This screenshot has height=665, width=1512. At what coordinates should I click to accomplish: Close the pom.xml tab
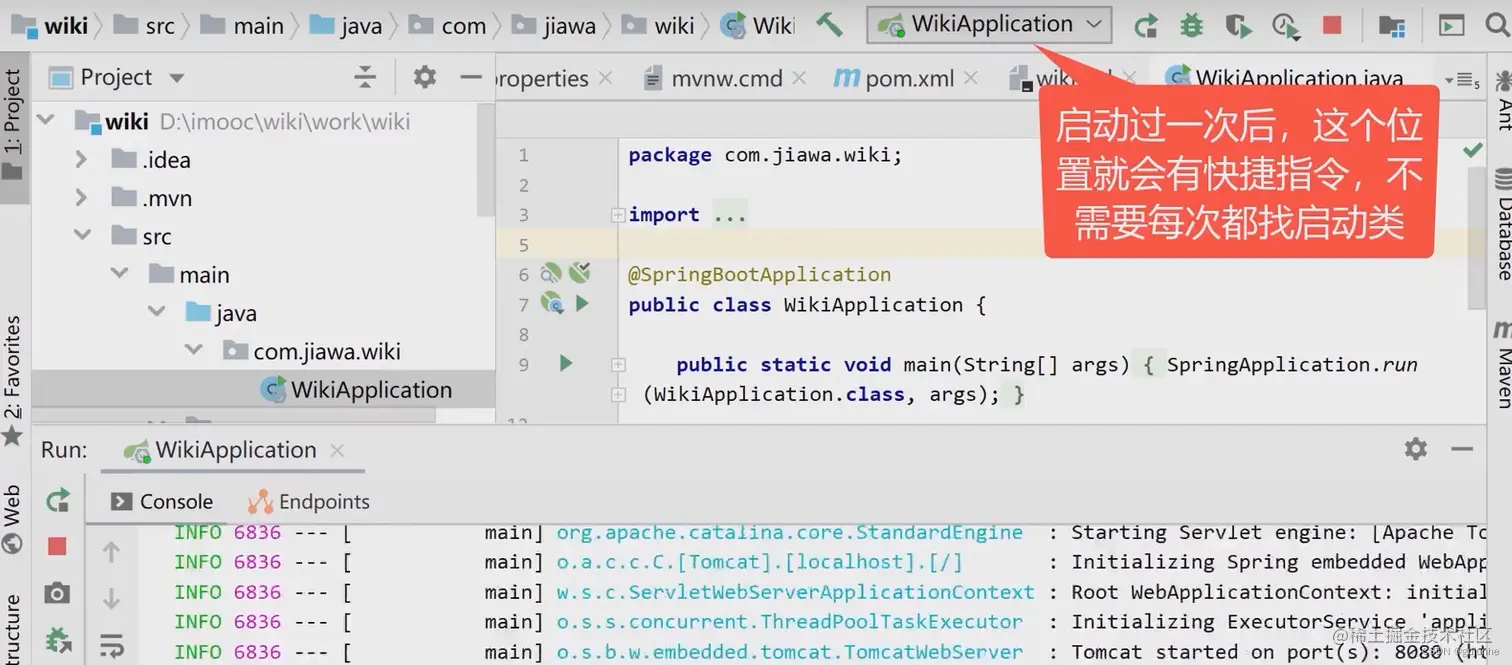pyautogui.click(x=970, y=77)
